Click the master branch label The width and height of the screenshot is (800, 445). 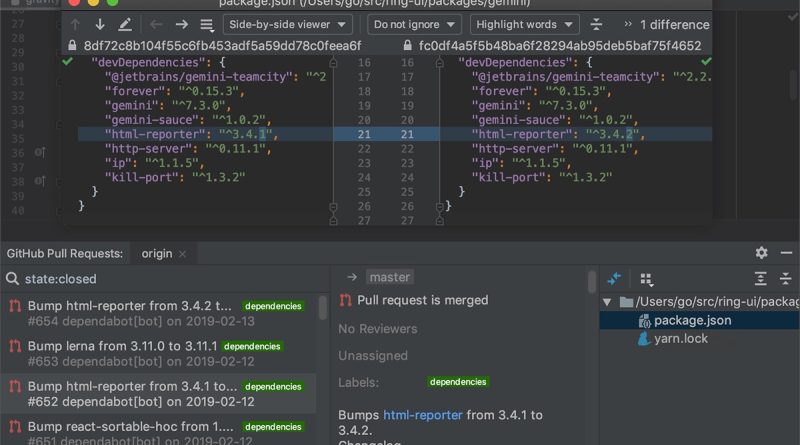click(x=389, y=277)
